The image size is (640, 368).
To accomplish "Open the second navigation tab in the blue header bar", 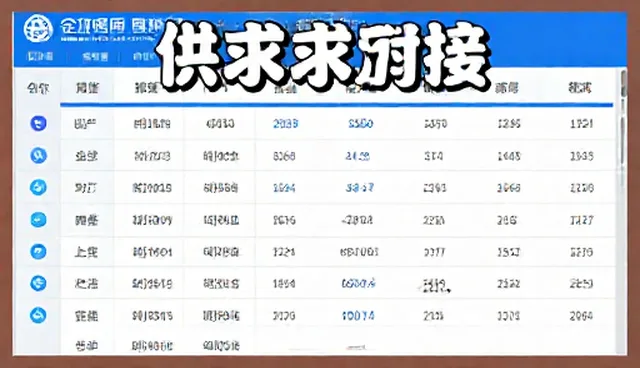I will 95,57.
